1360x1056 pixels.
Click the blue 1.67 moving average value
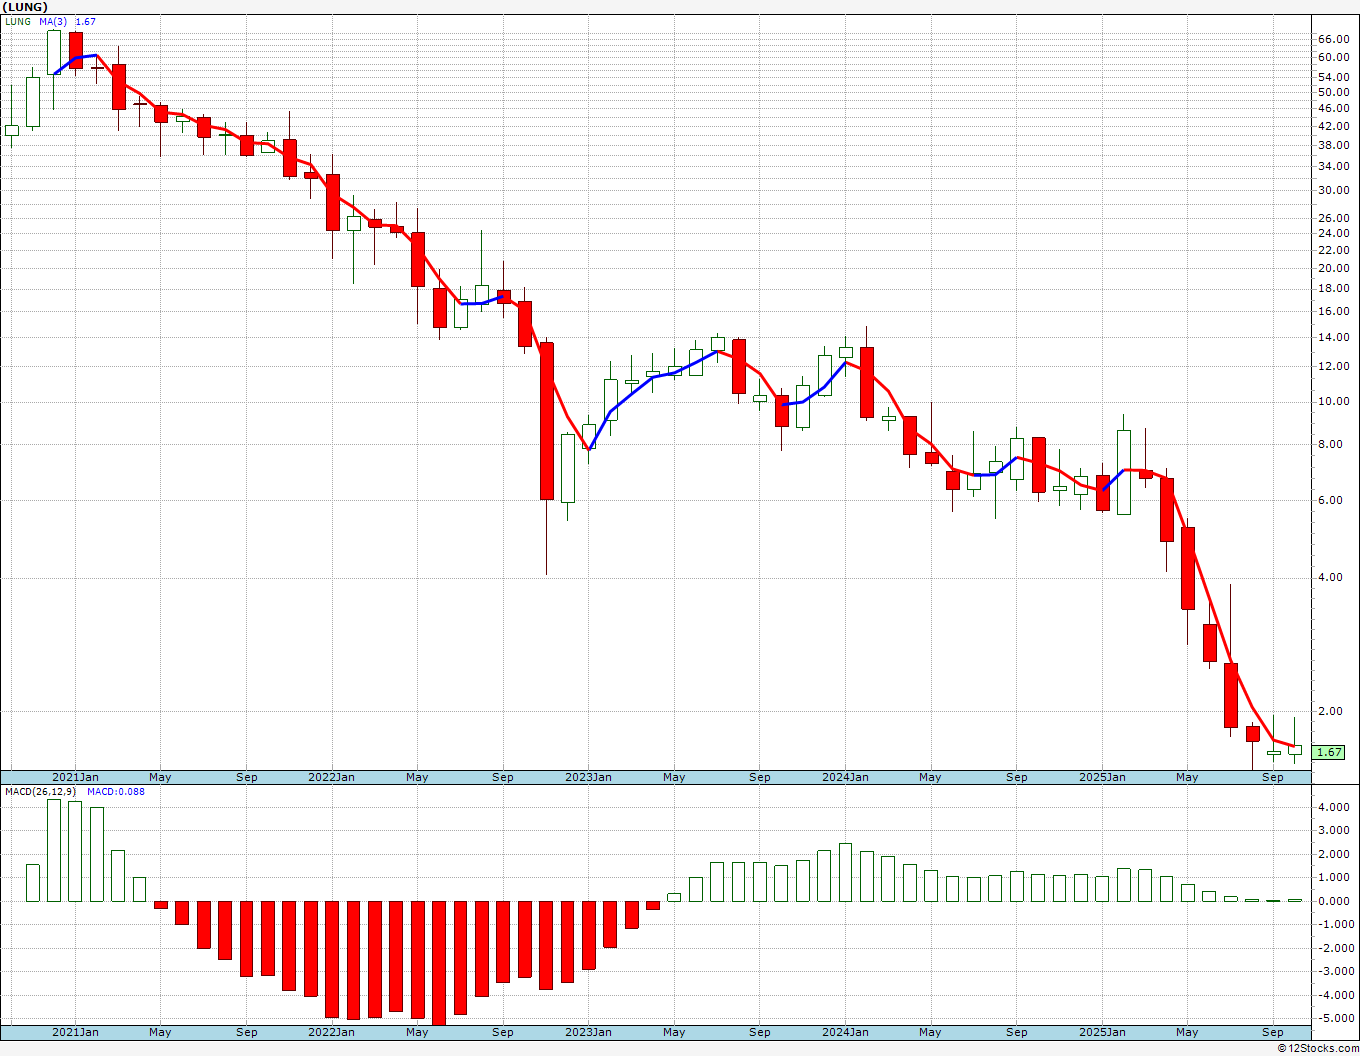tap(86, 21)
